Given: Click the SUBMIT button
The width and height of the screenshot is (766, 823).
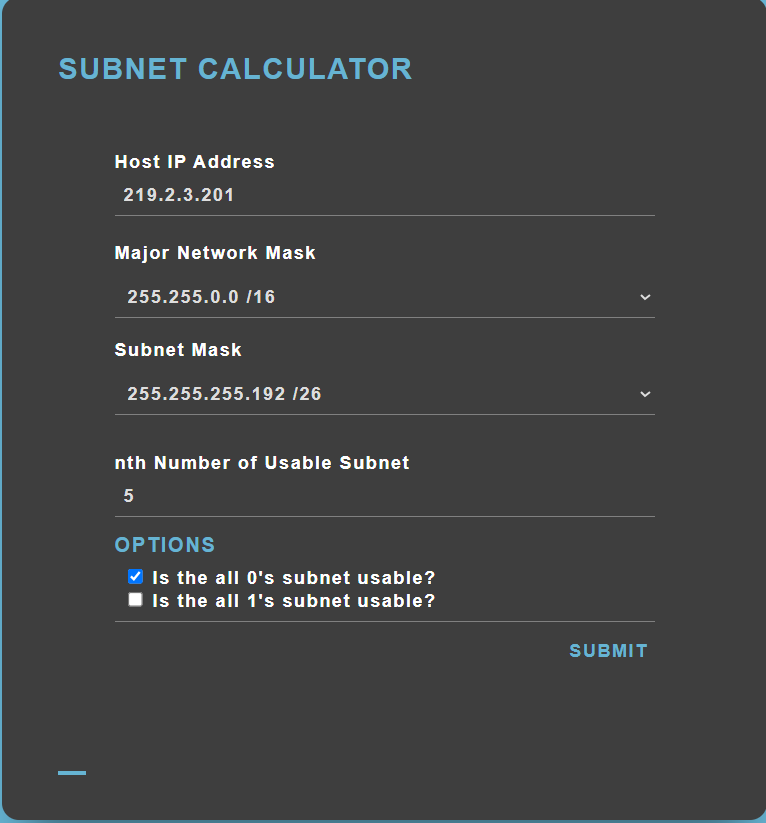Looking at the screenshot, I should 607,650.
